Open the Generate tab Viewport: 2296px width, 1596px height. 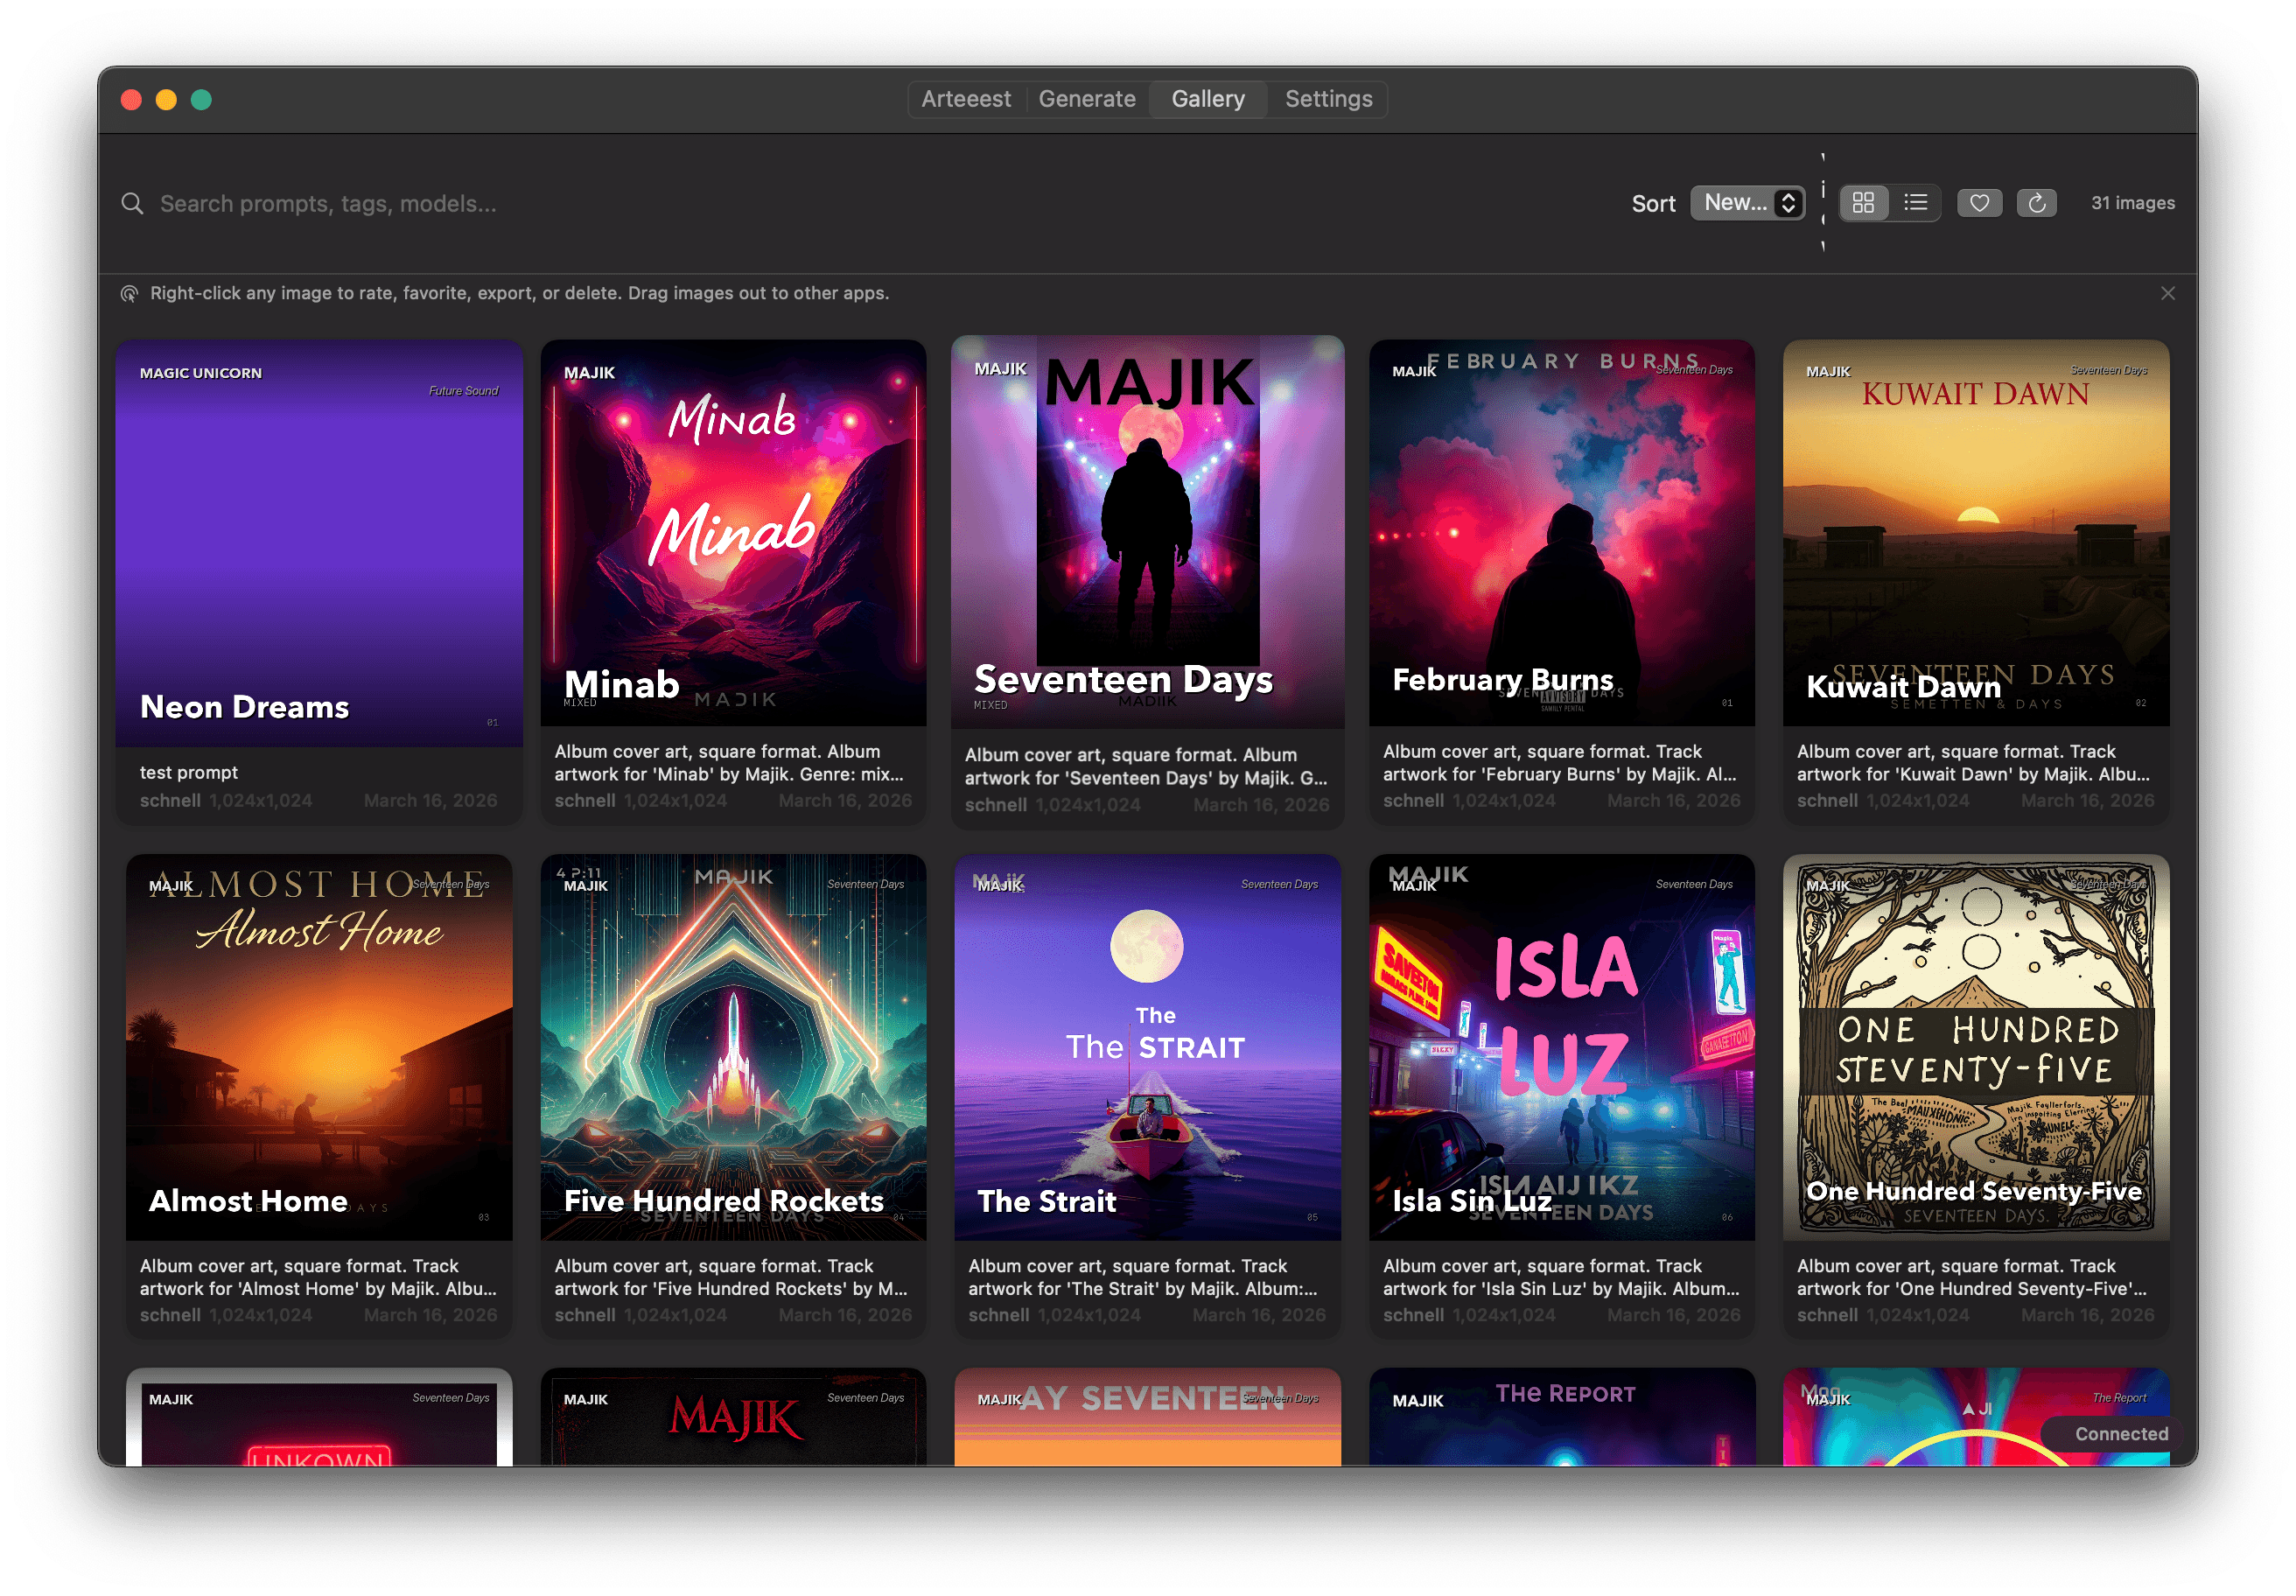click(1086, 99)
